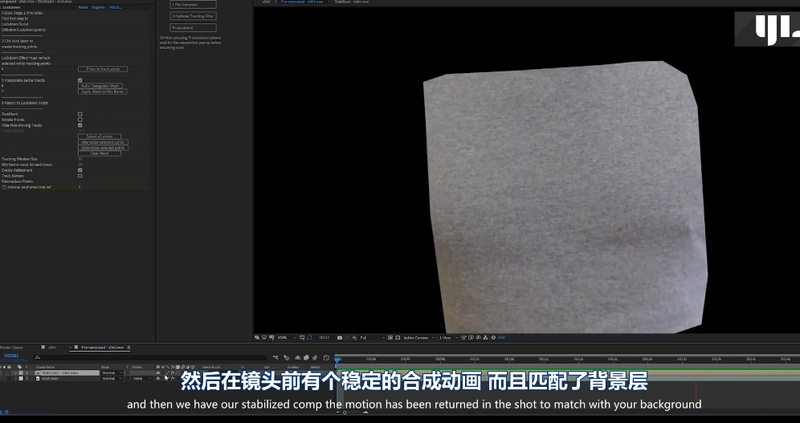Open the 1 View layout dropdown

coord(448,337)
